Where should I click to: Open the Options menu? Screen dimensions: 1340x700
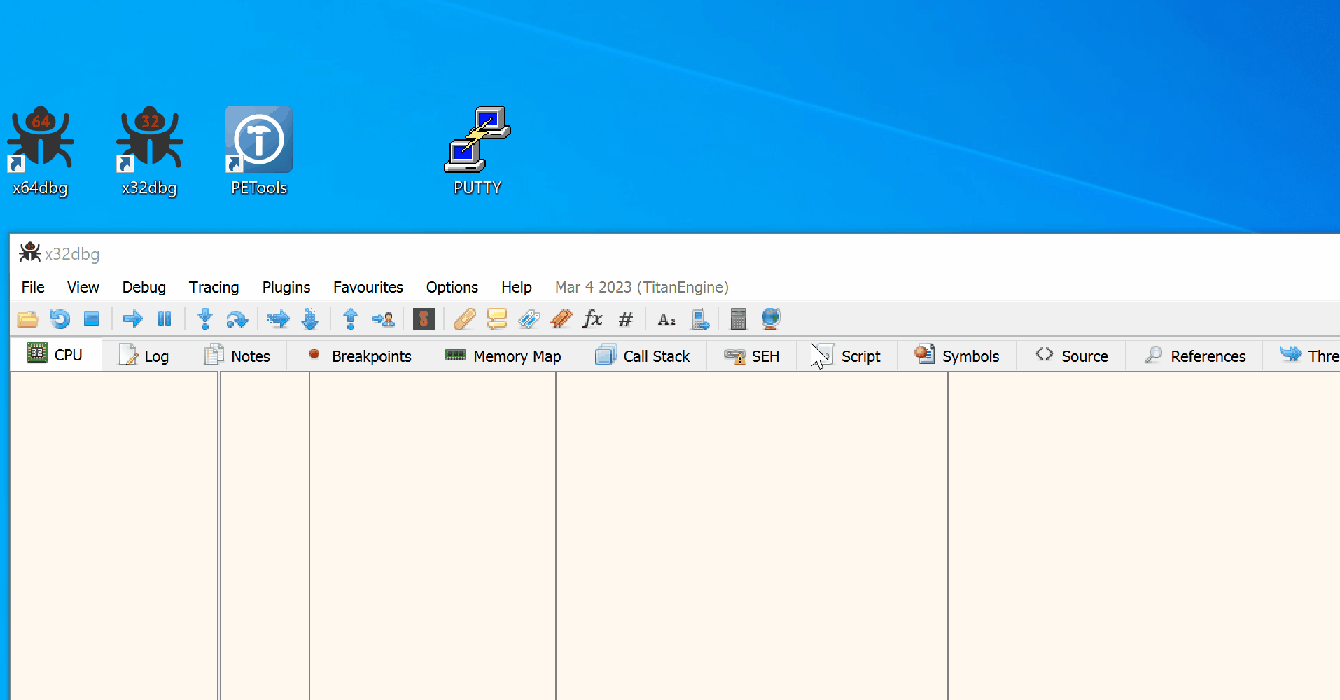coord(452,287)
